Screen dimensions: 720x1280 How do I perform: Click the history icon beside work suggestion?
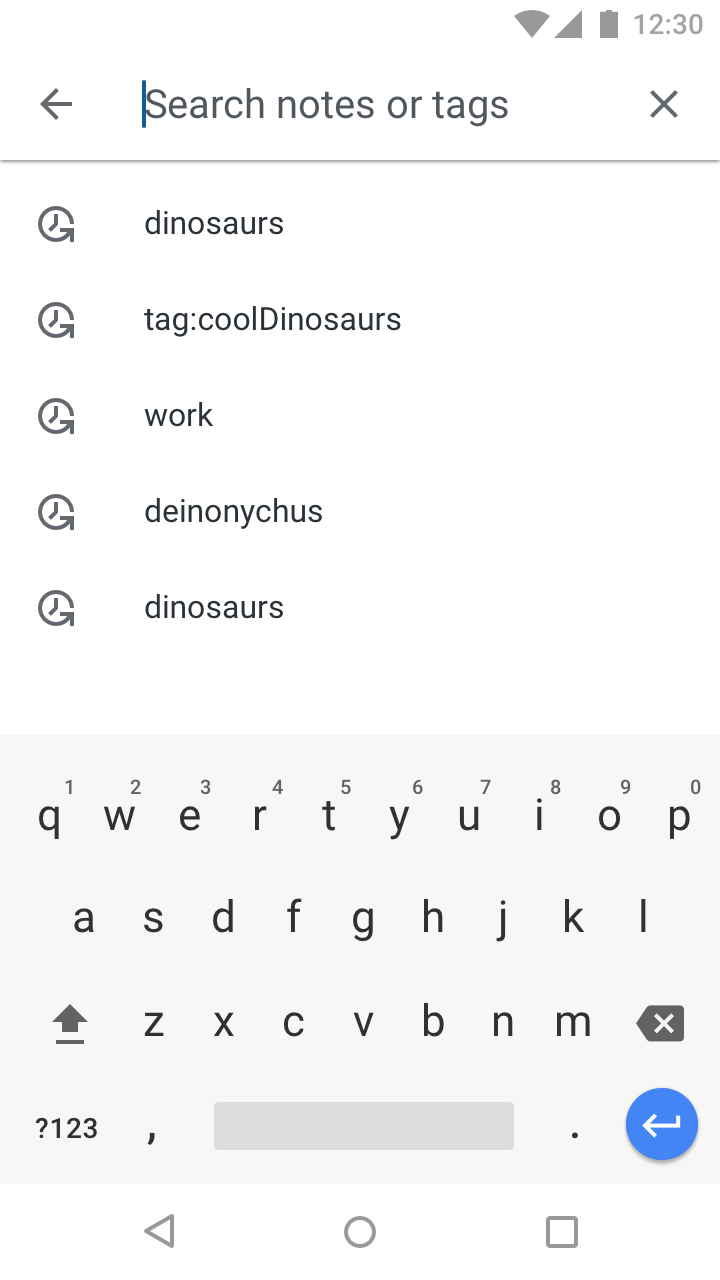point(57,417)
